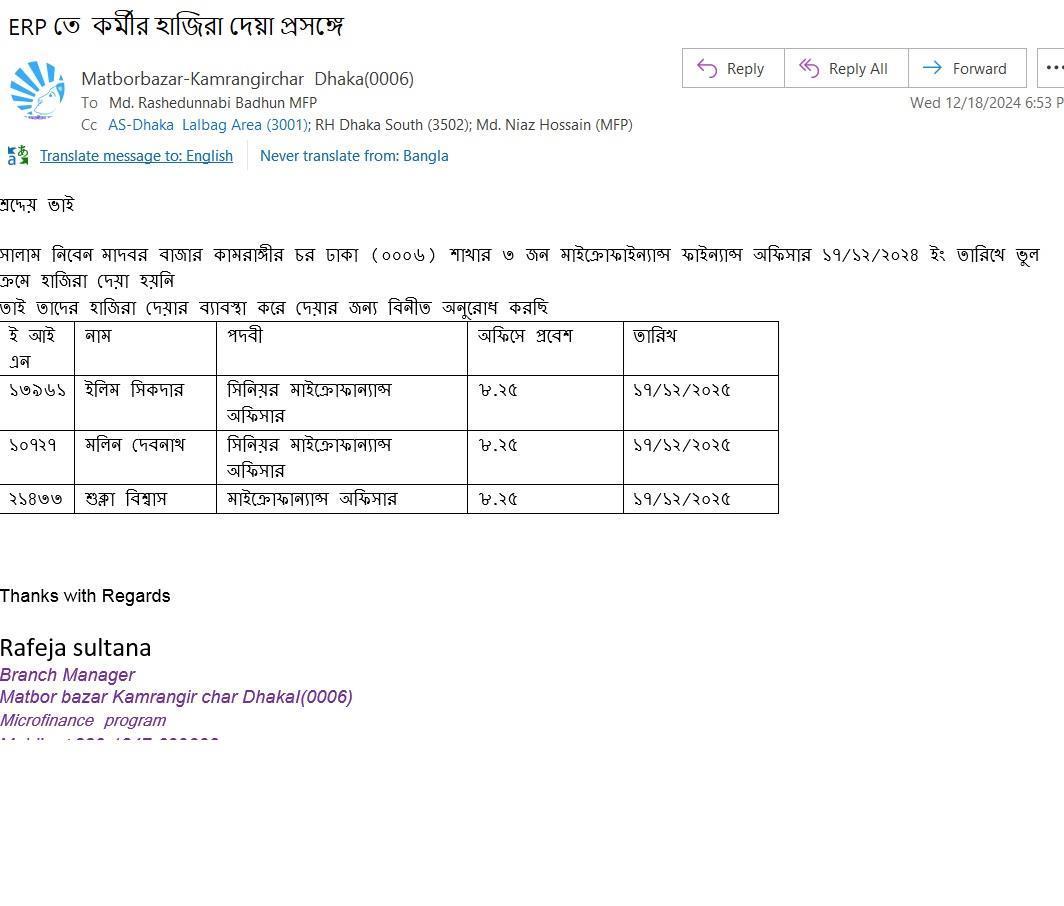Click the Thanks with Regards line
The width and height of the screenshot is (1064, 906).
click(x=86, y=596)
